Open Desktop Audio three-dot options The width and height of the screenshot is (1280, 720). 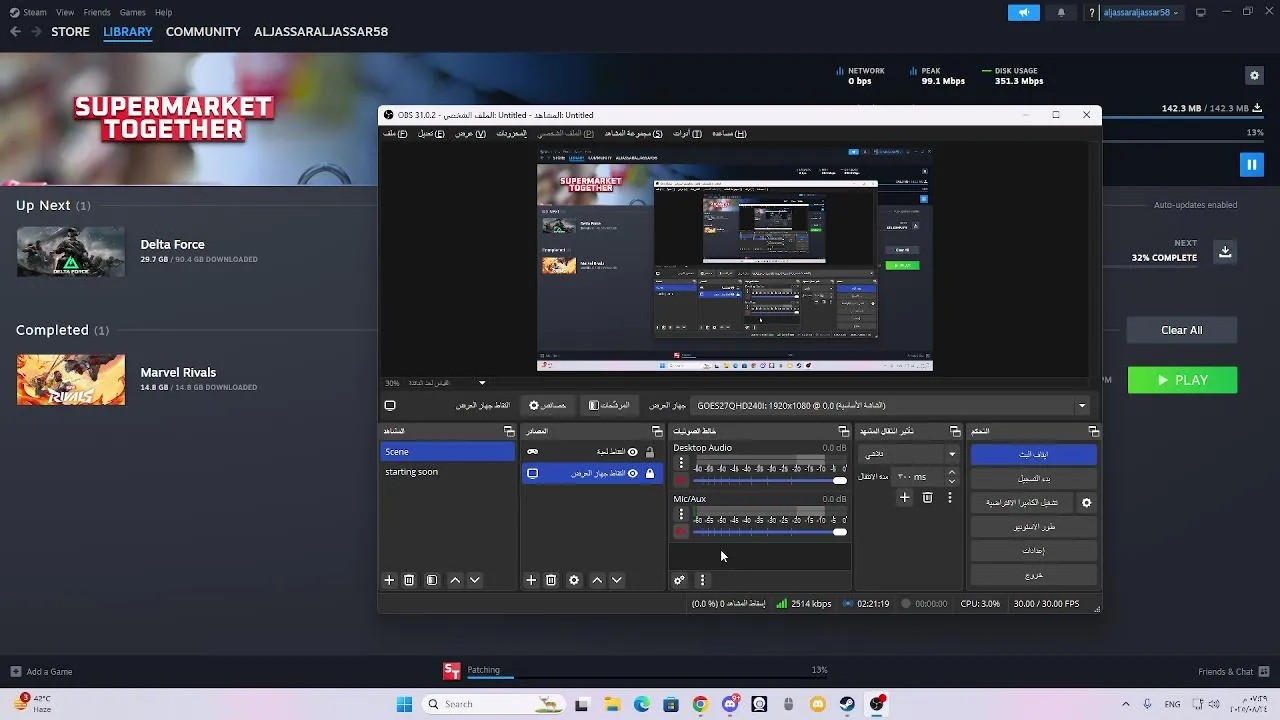tap(681, 463)
